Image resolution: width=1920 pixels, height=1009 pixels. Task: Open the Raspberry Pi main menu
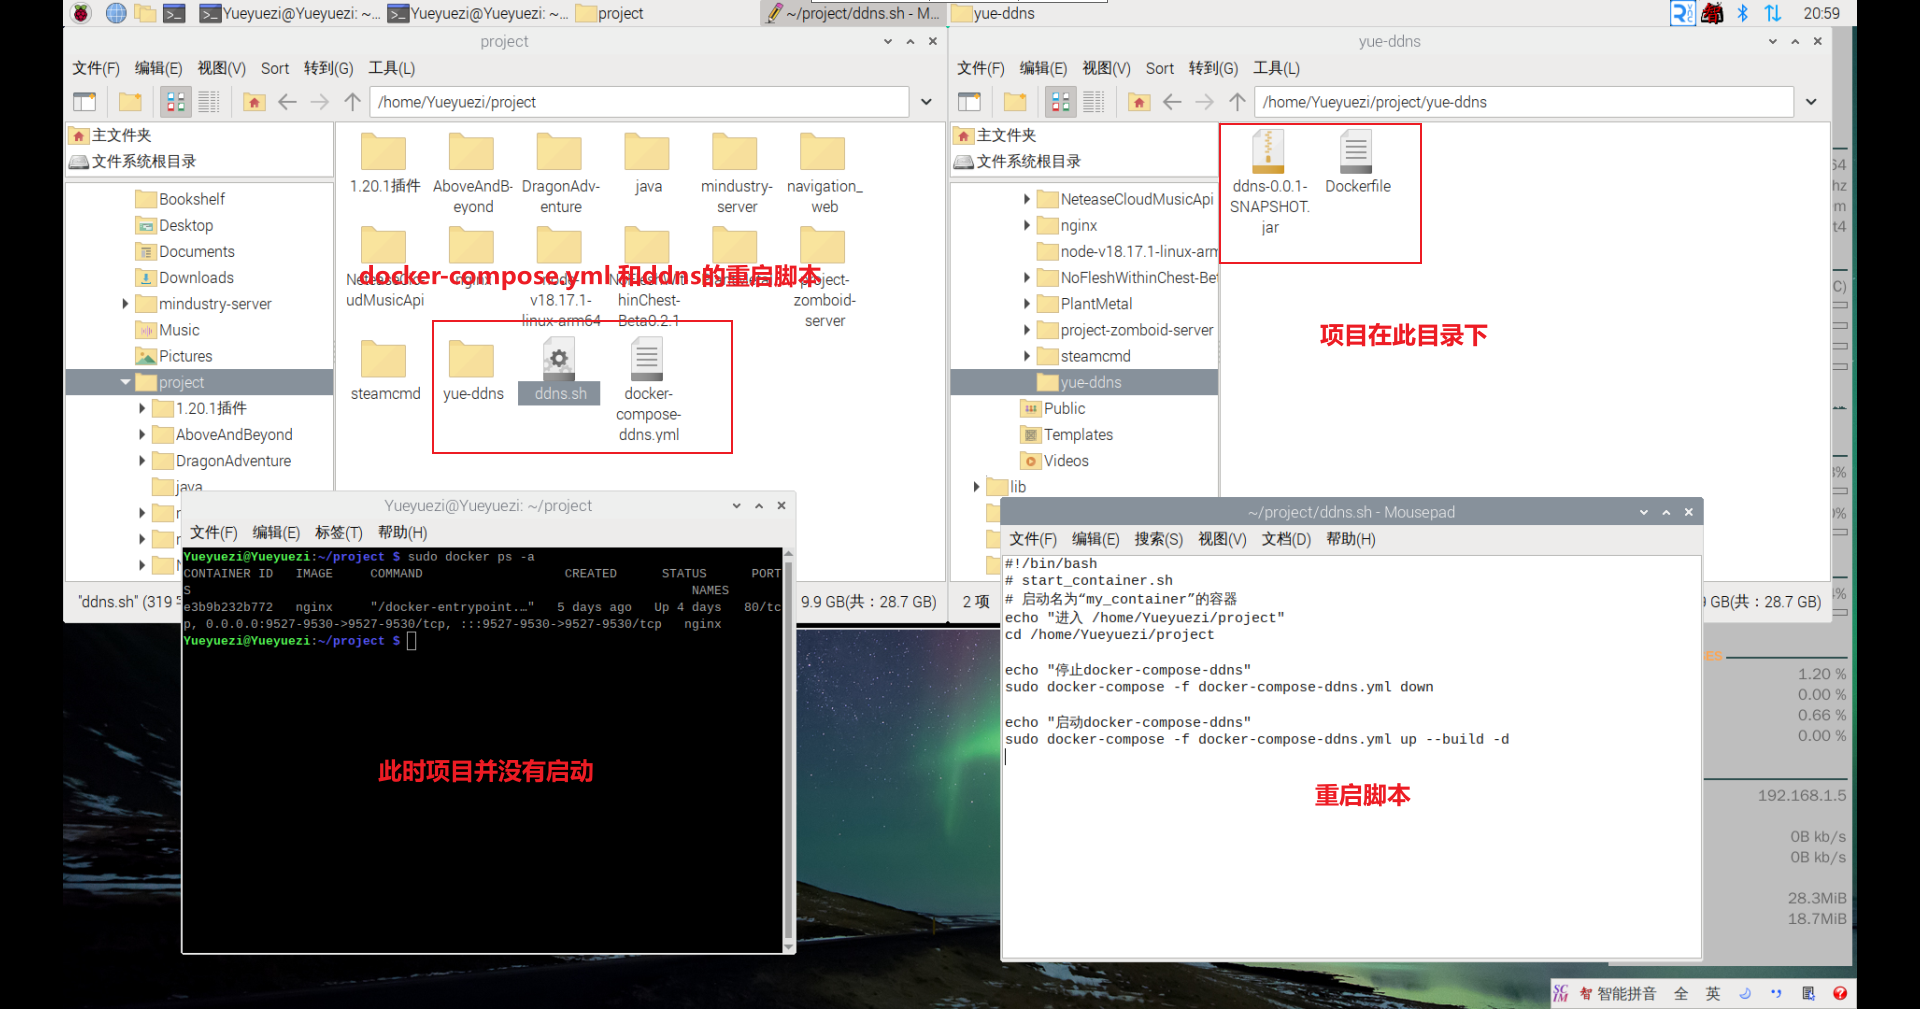[82, 13]
